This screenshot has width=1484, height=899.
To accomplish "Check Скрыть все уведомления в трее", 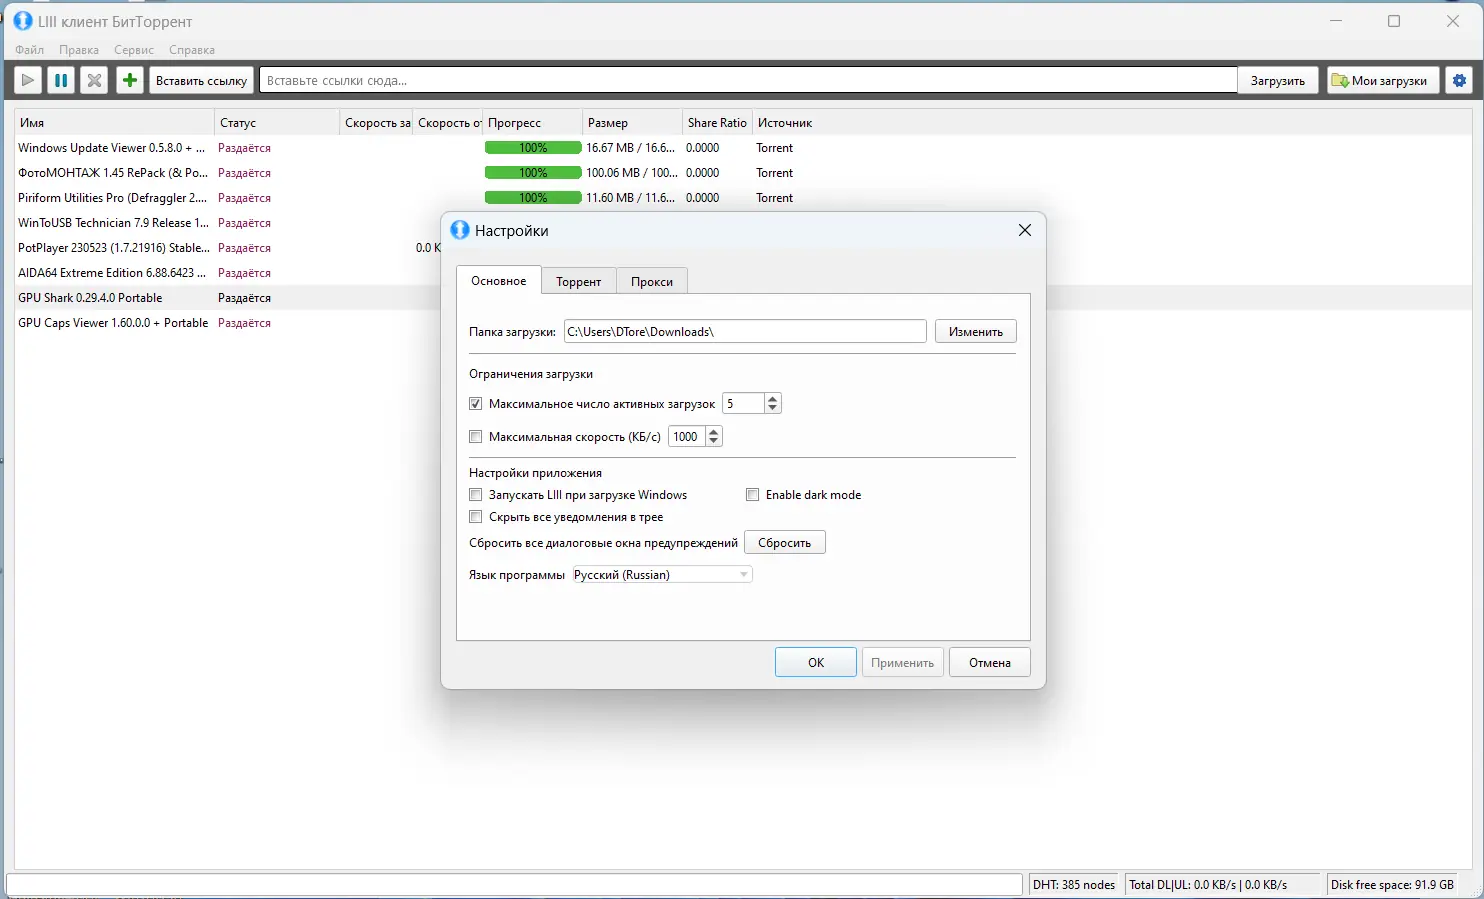I will [x=476, y=517].
